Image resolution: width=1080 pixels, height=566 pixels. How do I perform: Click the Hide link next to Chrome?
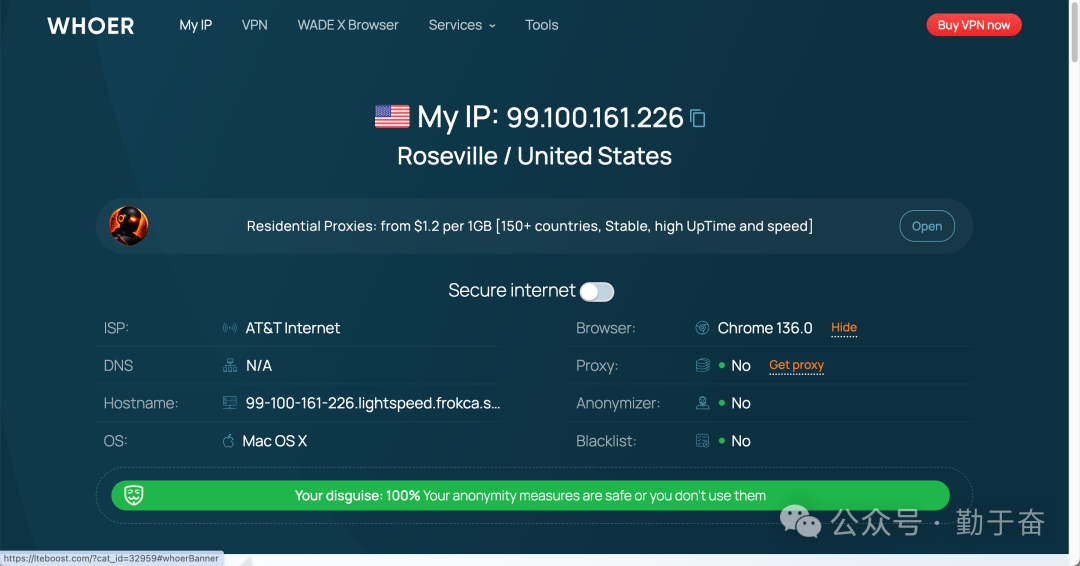[x=844, y=328]
